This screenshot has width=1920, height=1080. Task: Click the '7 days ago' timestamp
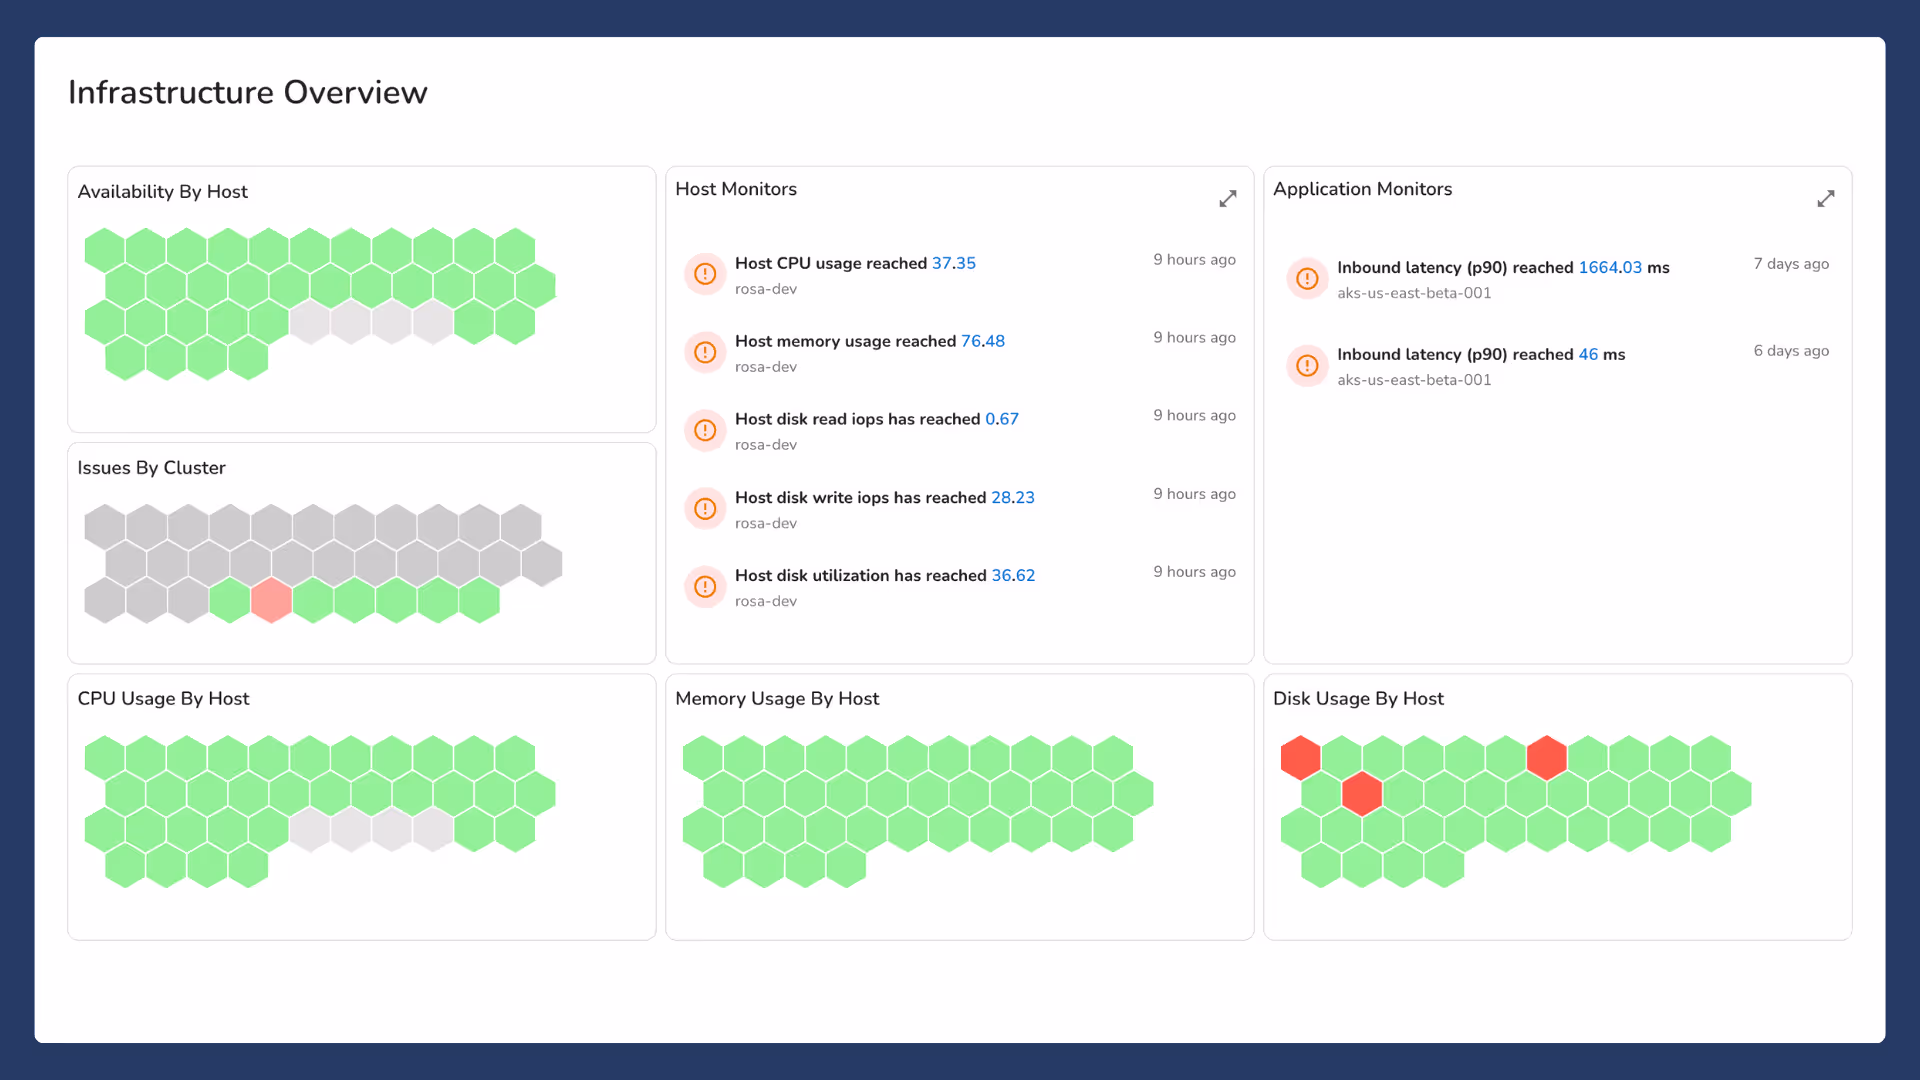coord(1791,264)
